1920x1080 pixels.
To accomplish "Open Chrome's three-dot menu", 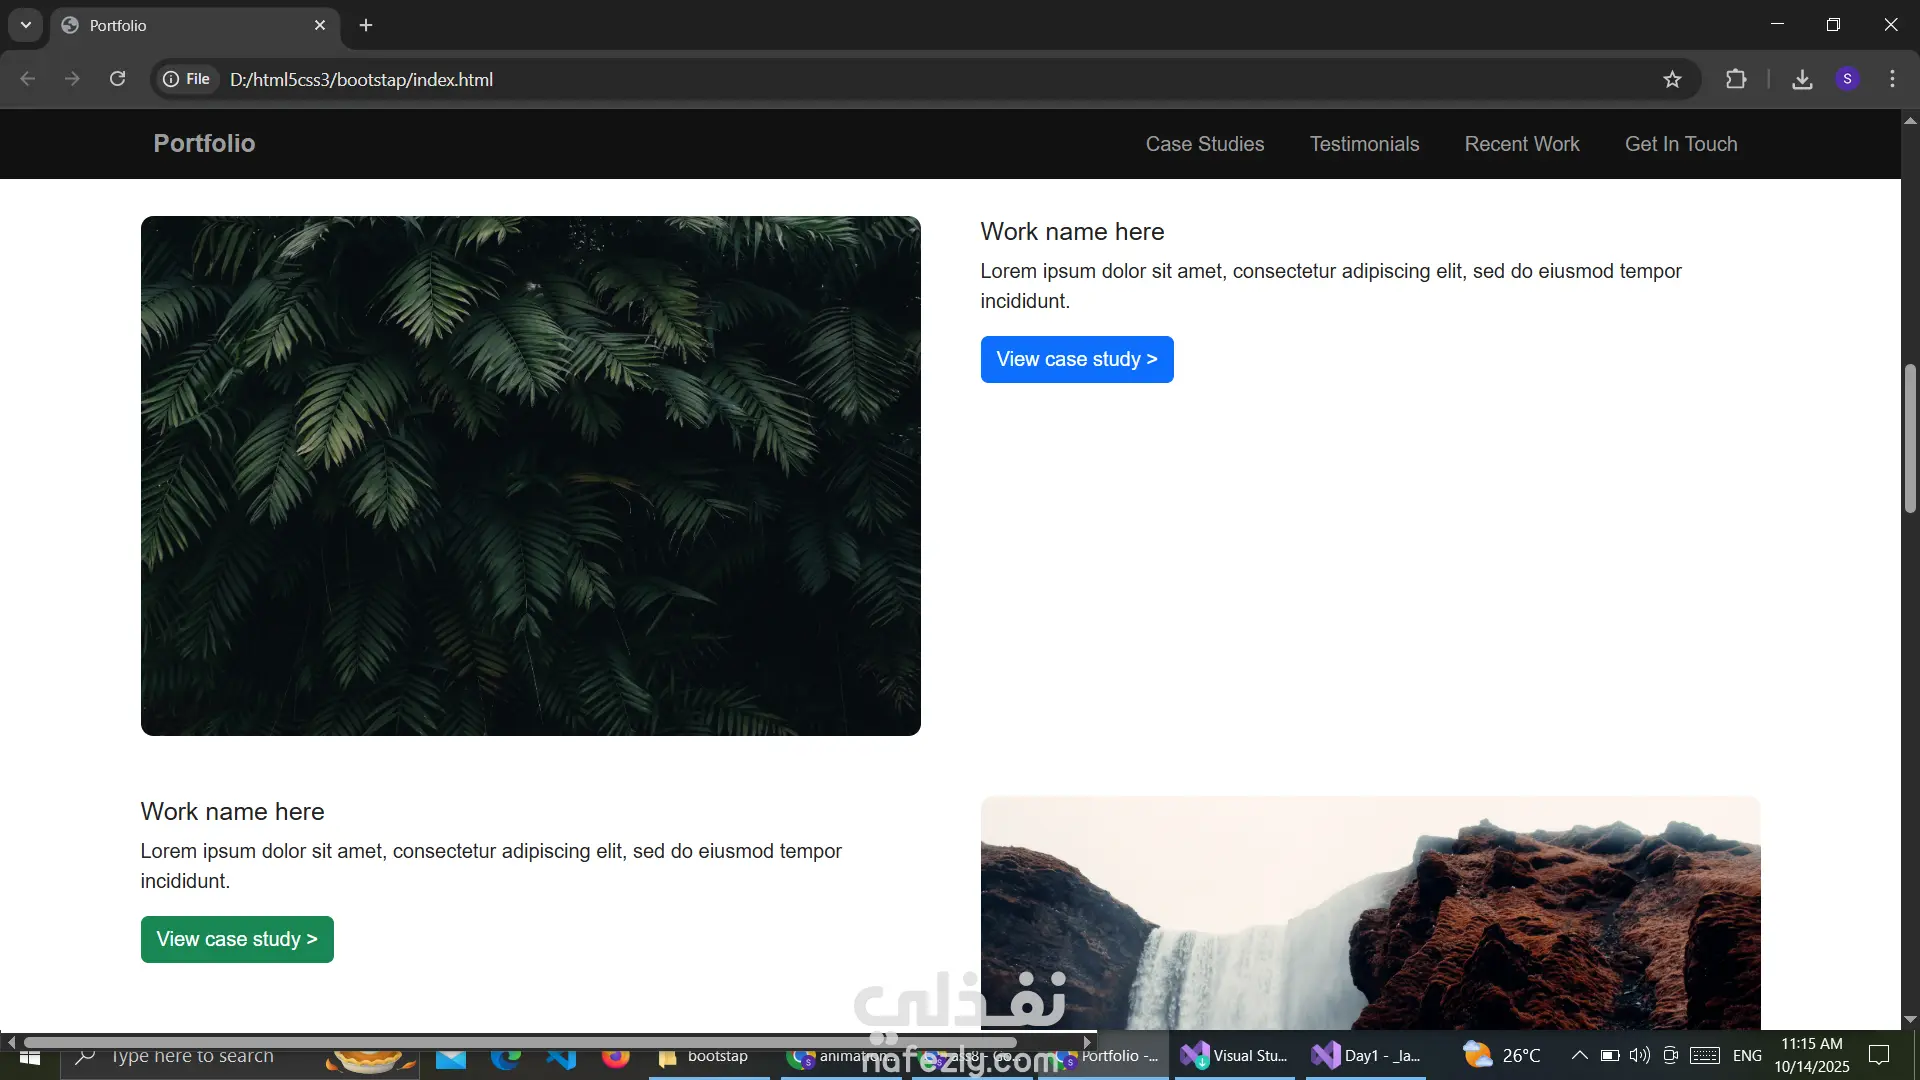I will pyautogui.click(x=1892, y=79).
